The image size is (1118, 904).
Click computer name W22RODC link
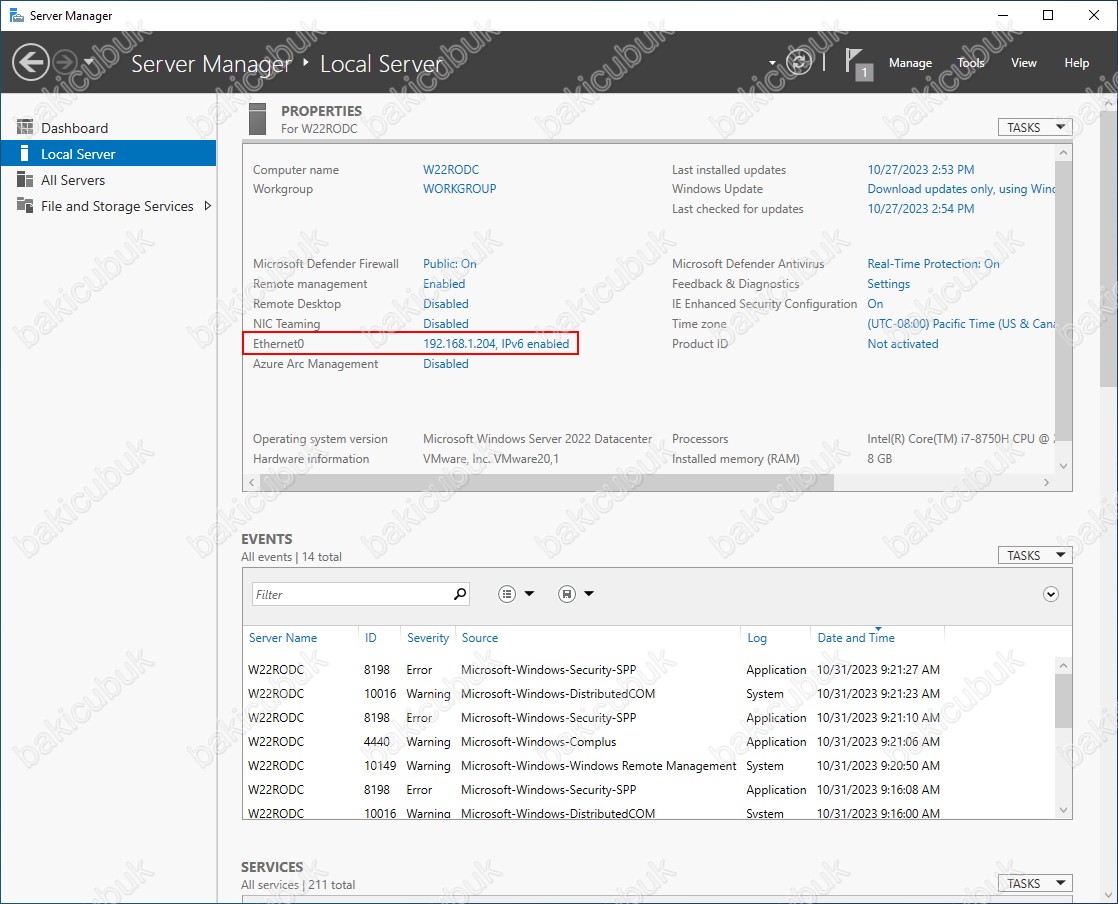(451, 170)
